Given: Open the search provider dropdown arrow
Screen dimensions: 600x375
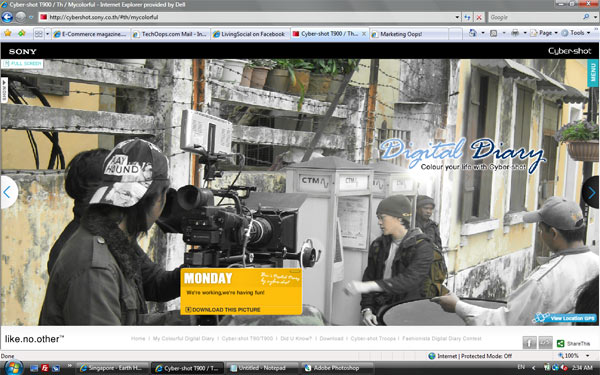Looking at the screenshot, I should (595, 17).
